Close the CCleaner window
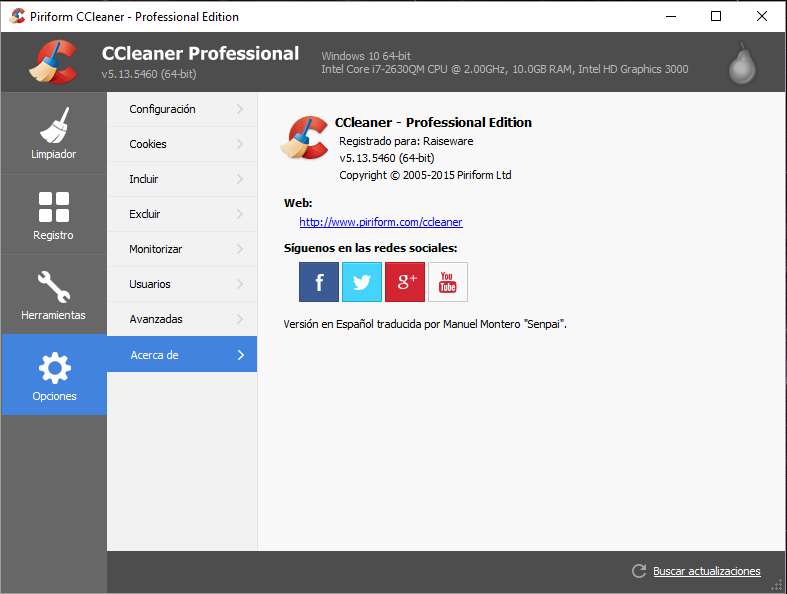This screenshot has height=594, width=787. coord(762,16)
